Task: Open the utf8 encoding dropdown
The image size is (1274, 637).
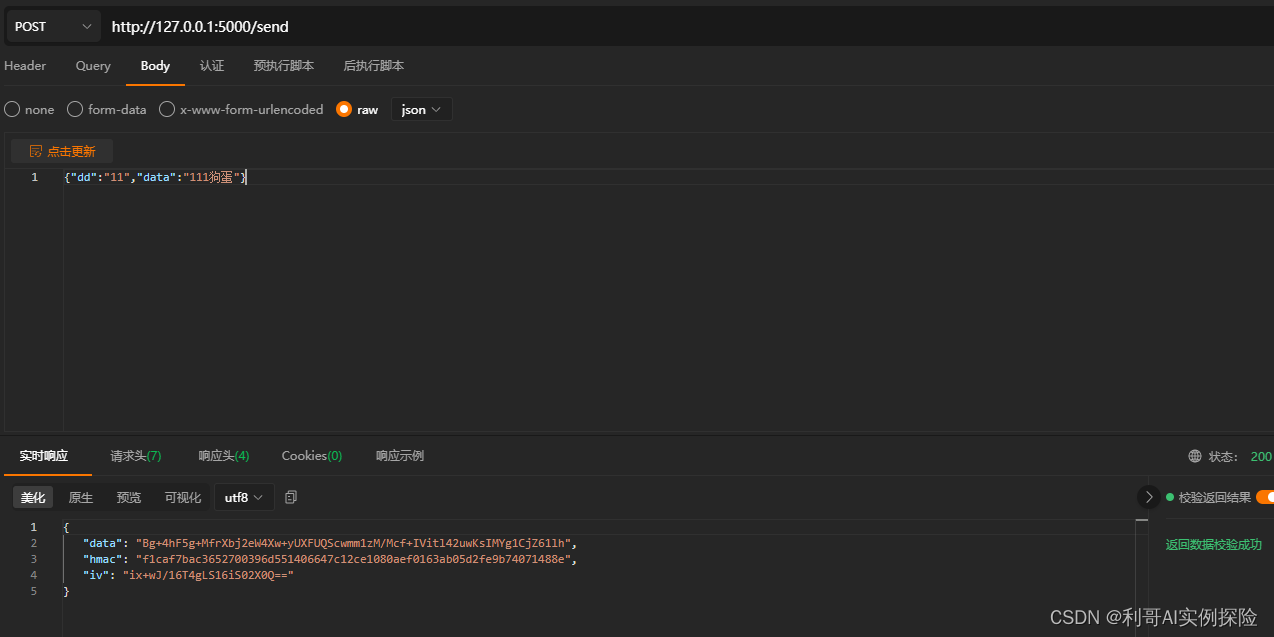Action: (x=244, y=497)
